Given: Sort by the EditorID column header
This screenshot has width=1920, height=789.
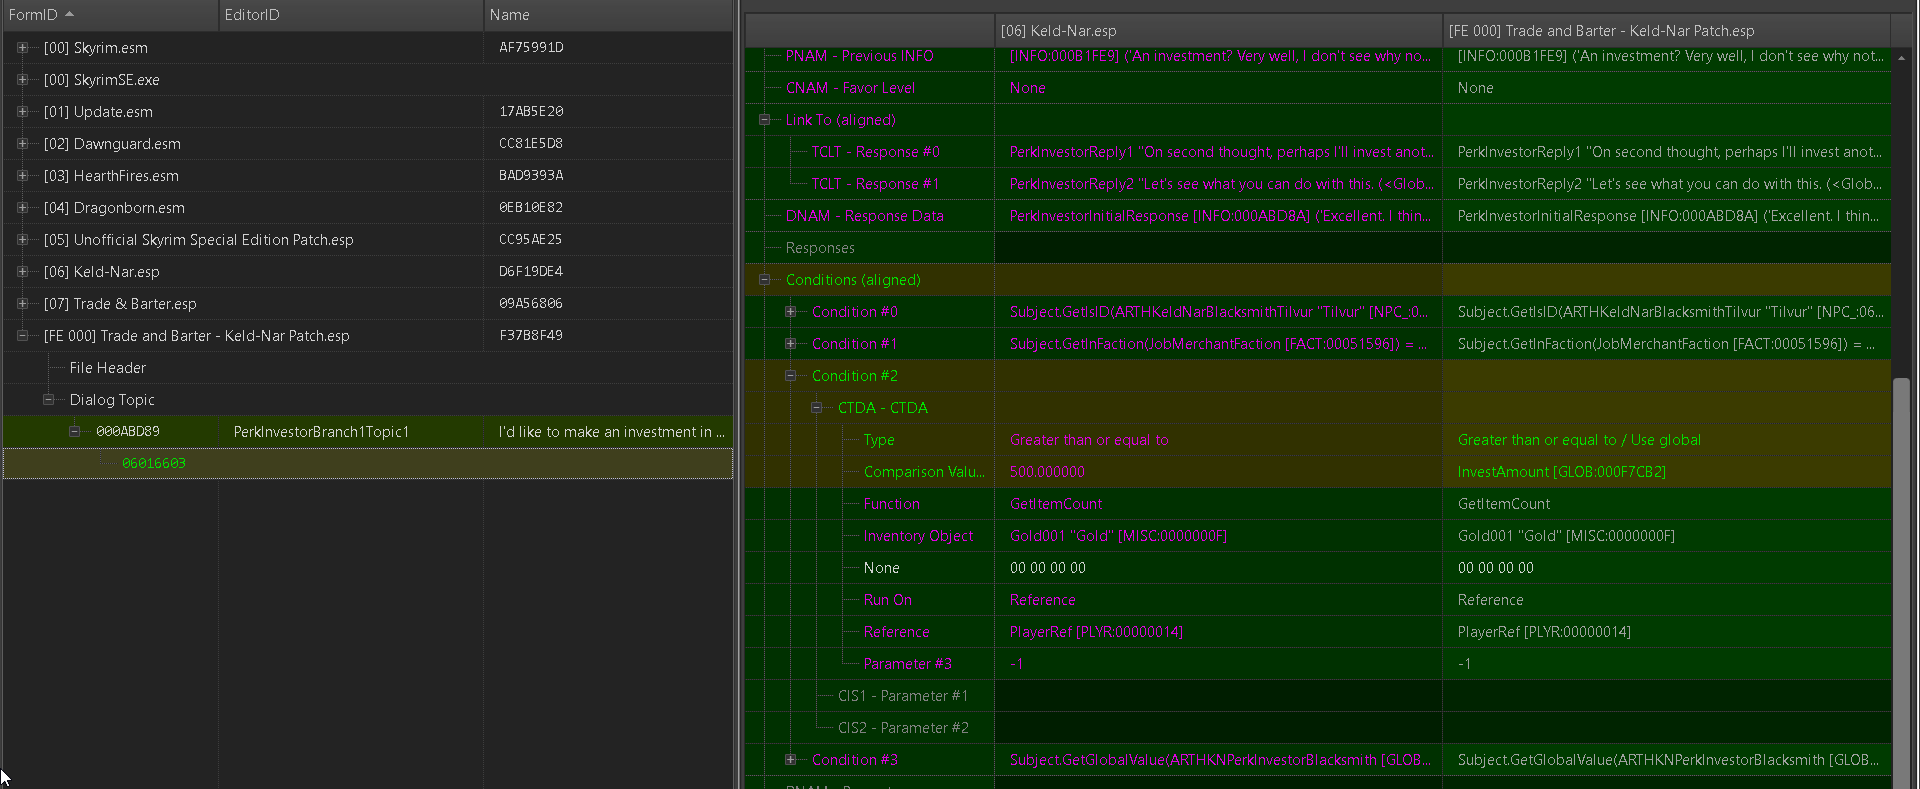Looking at the screenshot, I should 351,15.
